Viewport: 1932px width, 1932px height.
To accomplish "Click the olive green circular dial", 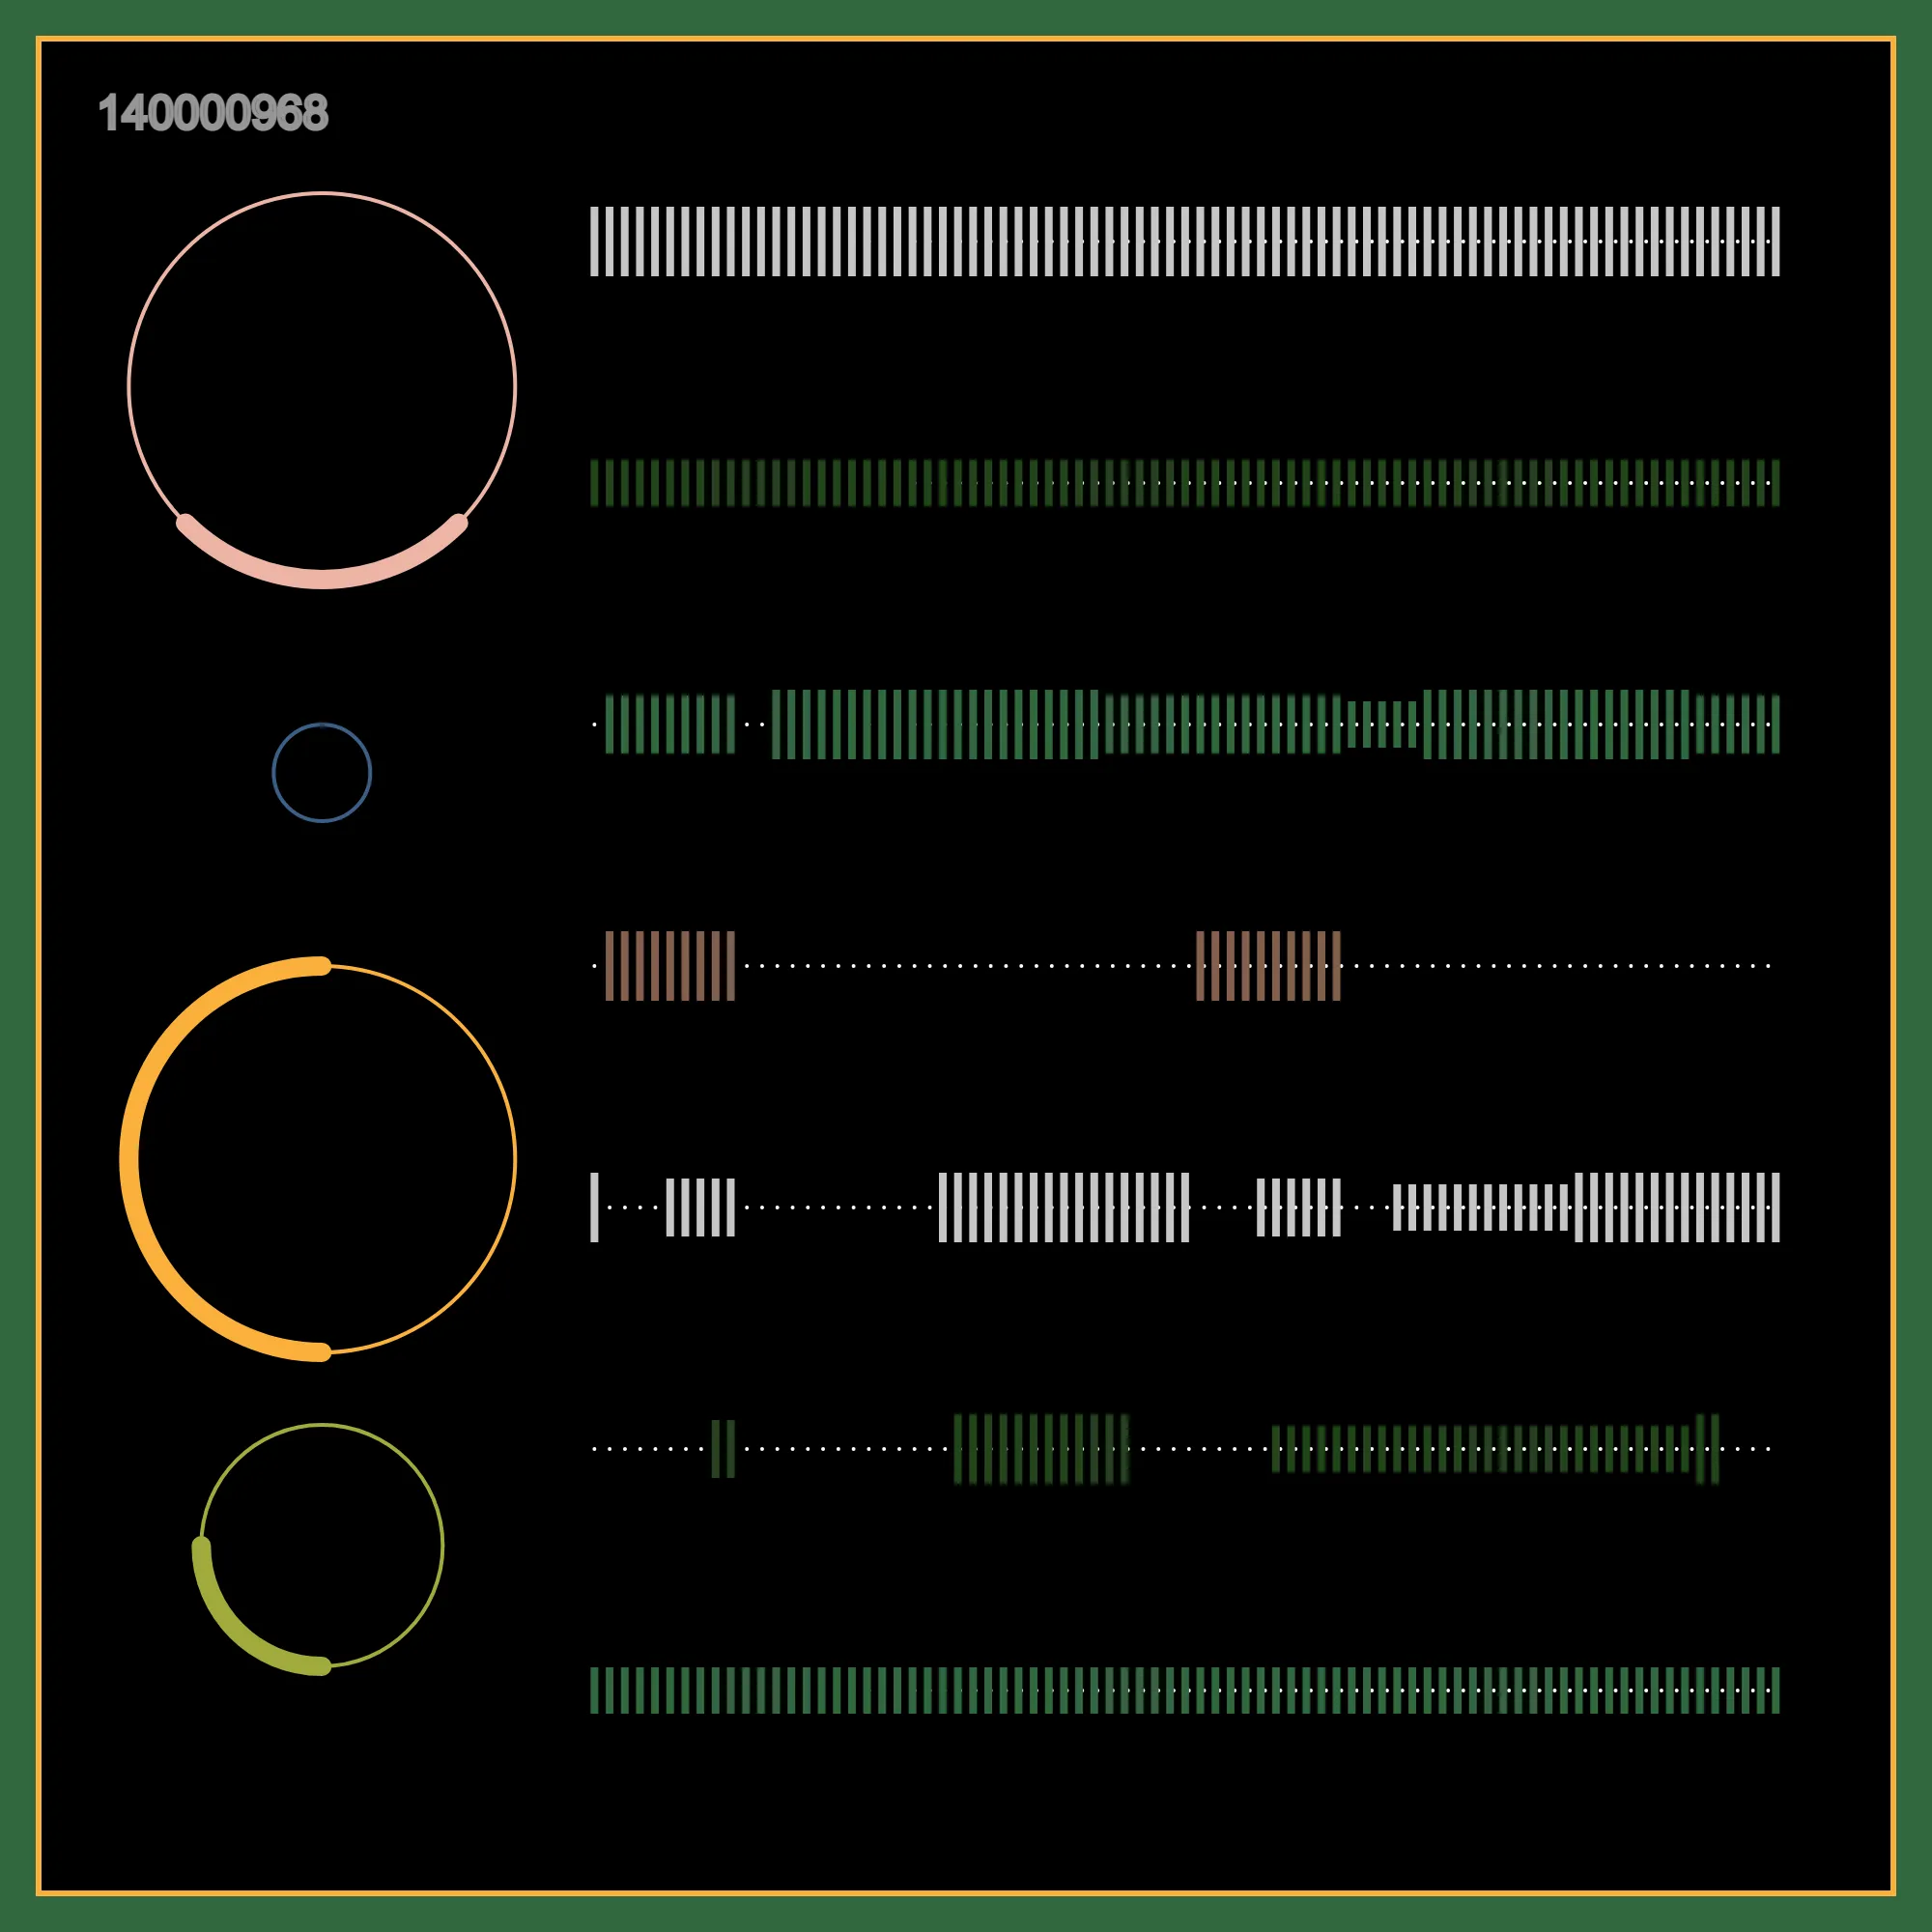I will tap(318, 1548).
